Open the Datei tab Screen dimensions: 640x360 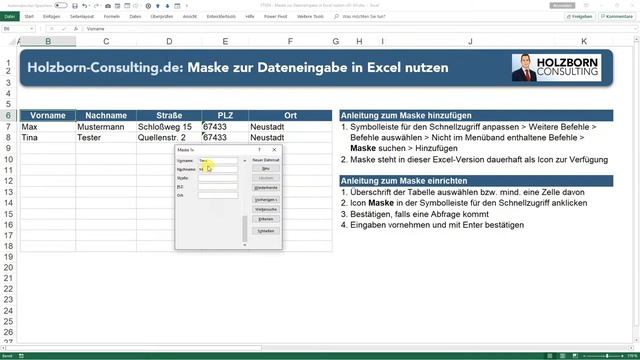click(x=10, y=16)
